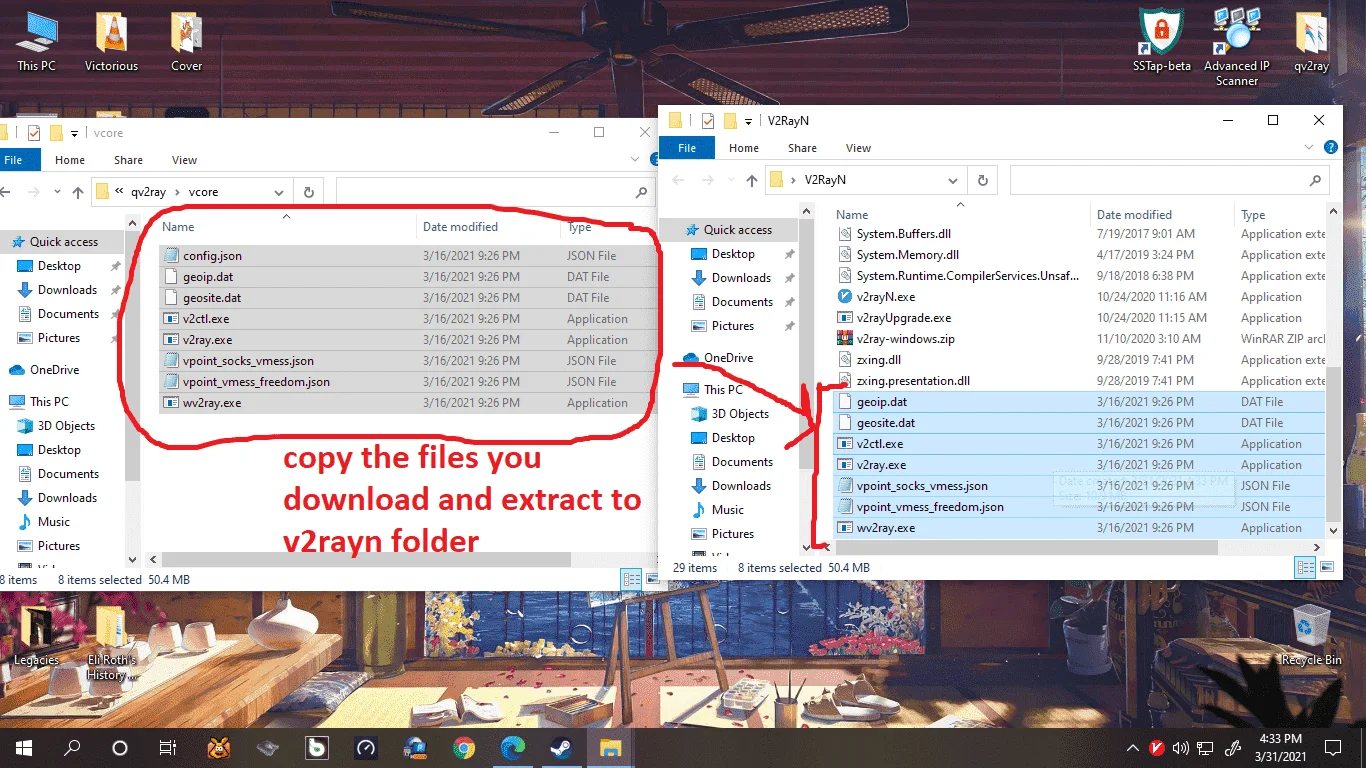Switch vcore window to details view

pyautogui.click(x=631, y=579)
